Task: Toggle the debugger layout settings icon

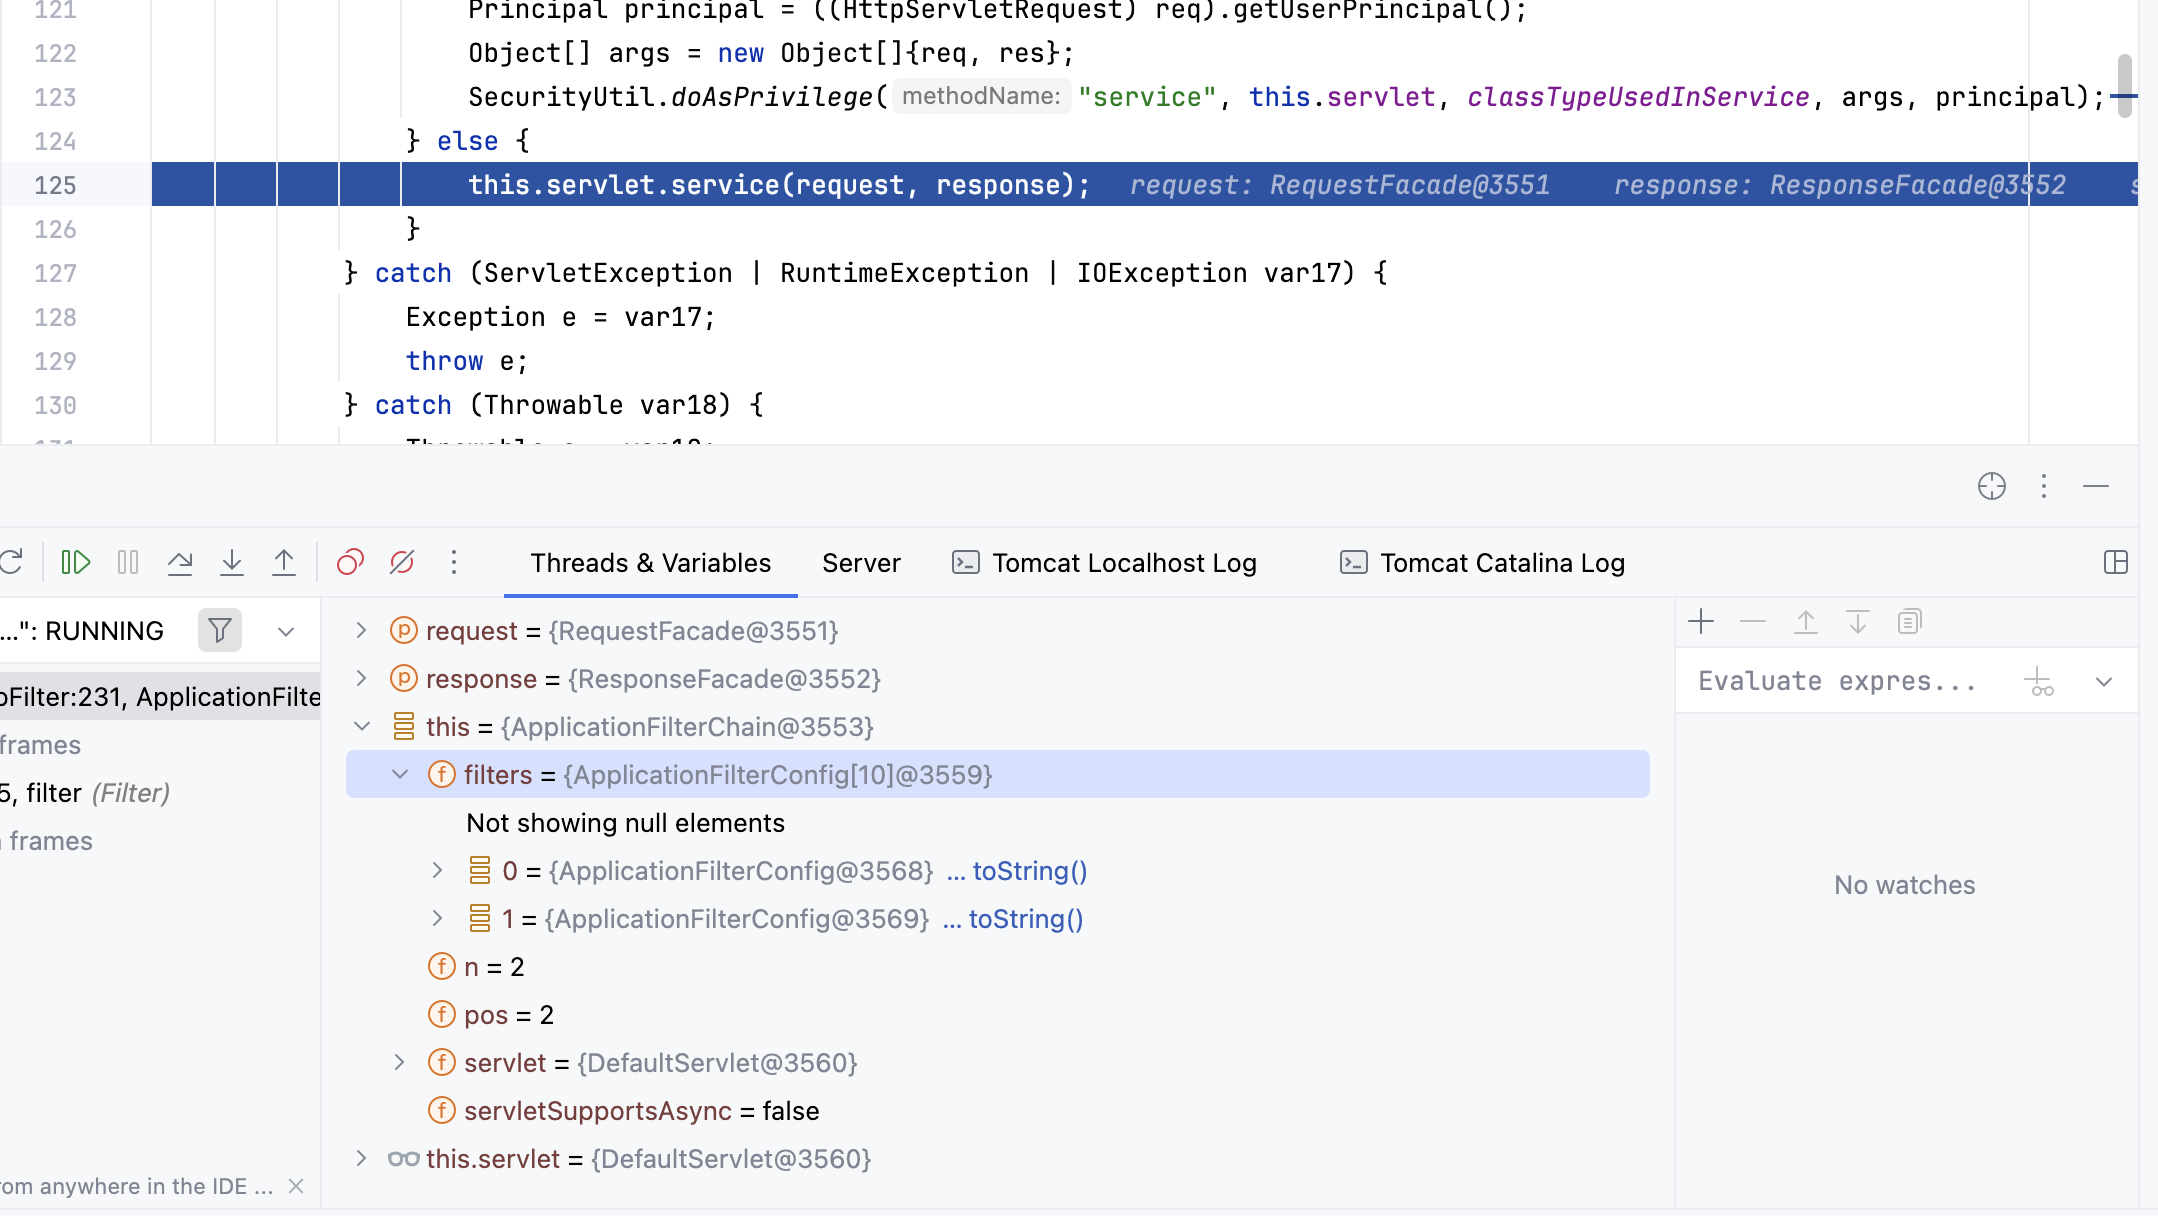Action: [2115, 562]
